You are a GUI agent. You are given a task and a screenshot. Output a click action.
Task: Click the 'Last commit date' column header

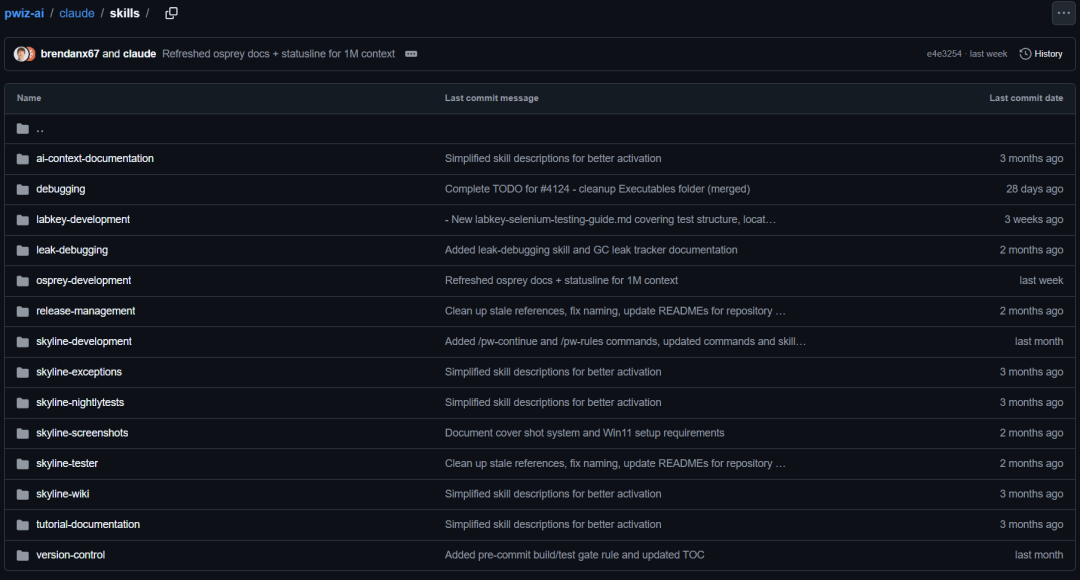(x=1026, y=98)
